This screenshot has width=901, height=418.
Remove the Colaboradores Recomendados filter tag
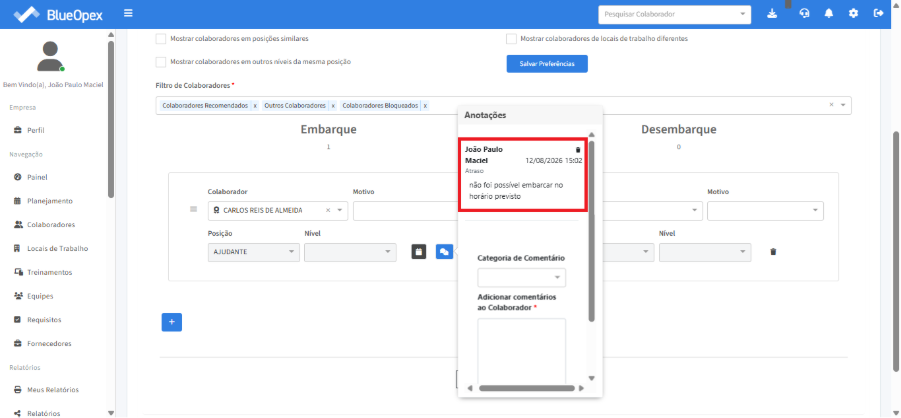pos(255,106)
